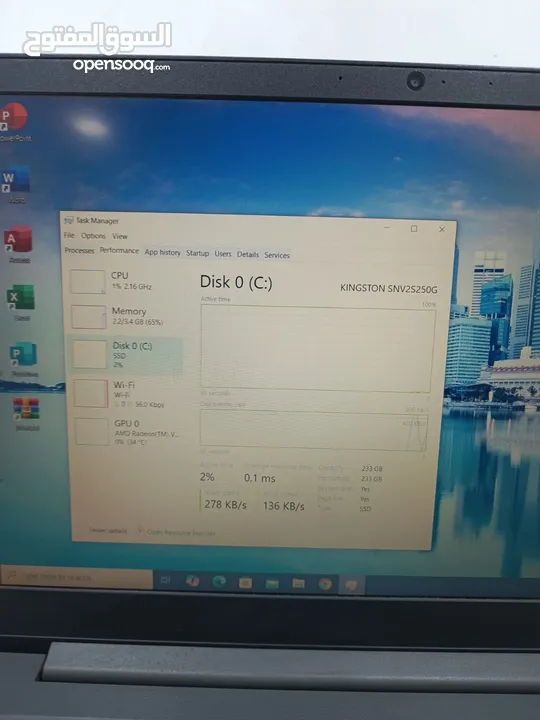Screen dimensions: 540x720
Task: Click the disk transfer rate graph
Action: (314, 430)
